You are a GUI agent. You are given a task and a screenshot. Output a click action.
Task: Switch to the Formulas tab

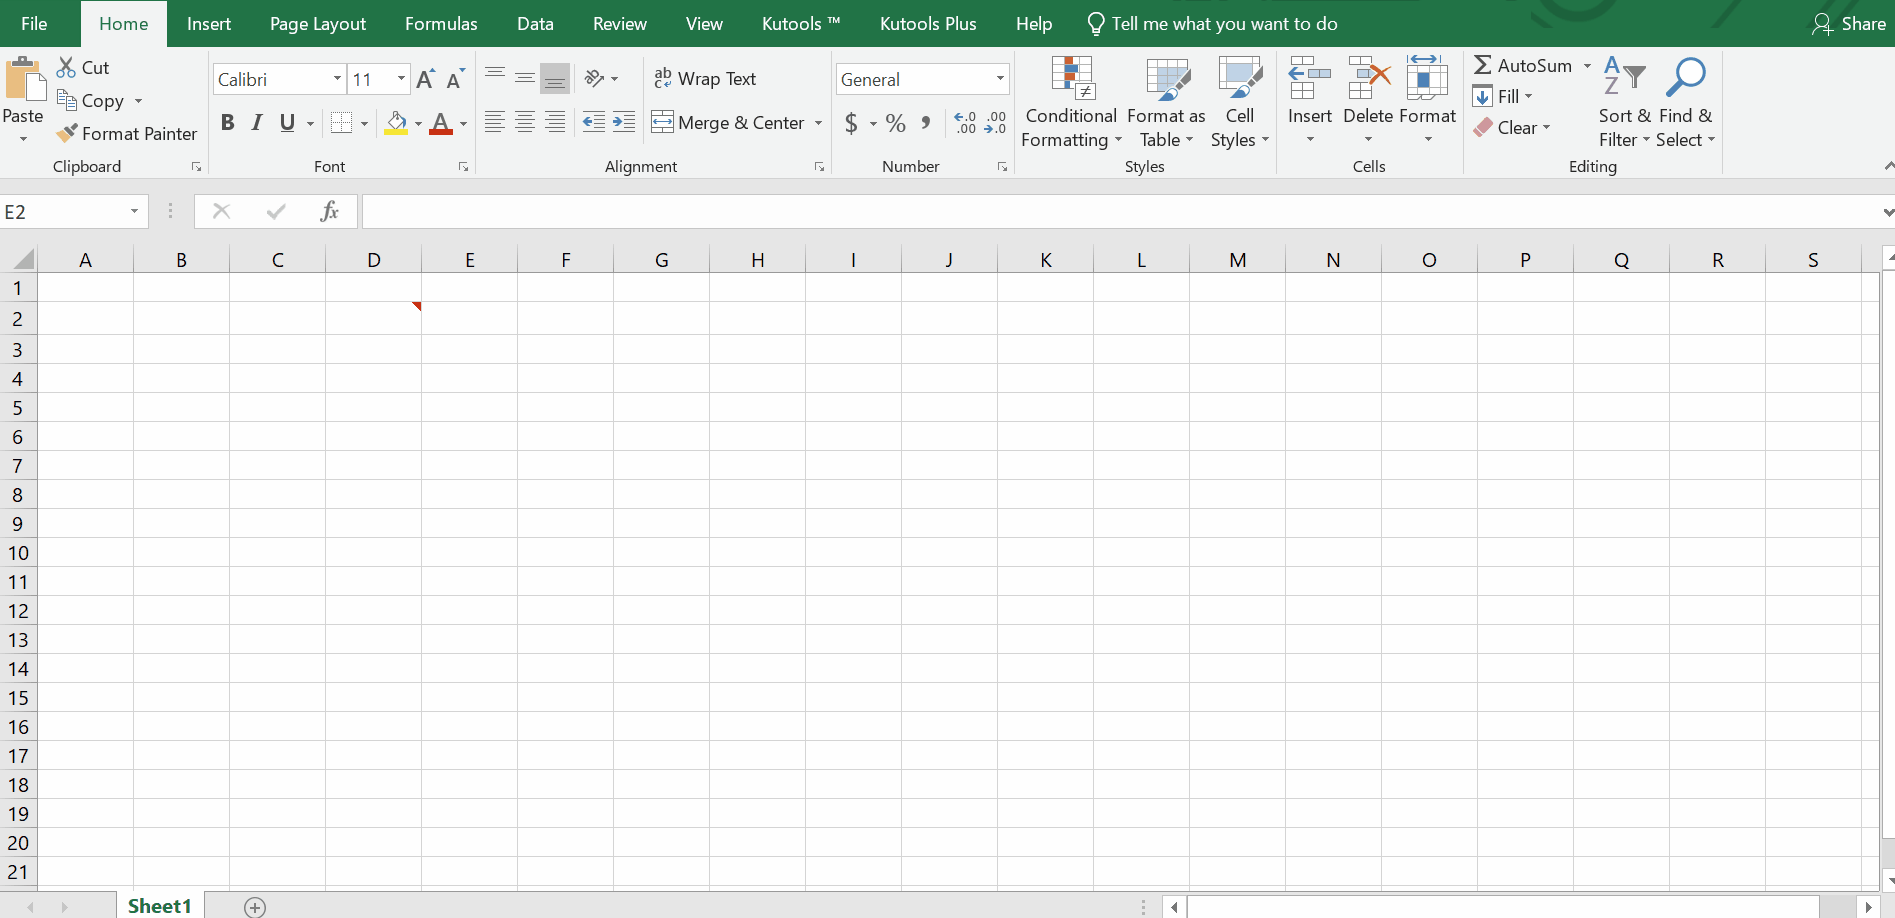(x=441, y=24)
